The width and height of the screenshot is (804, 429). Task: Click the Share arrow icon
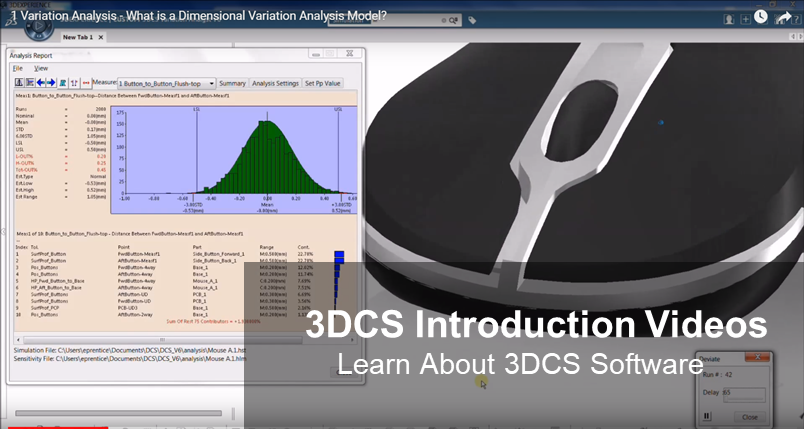pos(783,18)
